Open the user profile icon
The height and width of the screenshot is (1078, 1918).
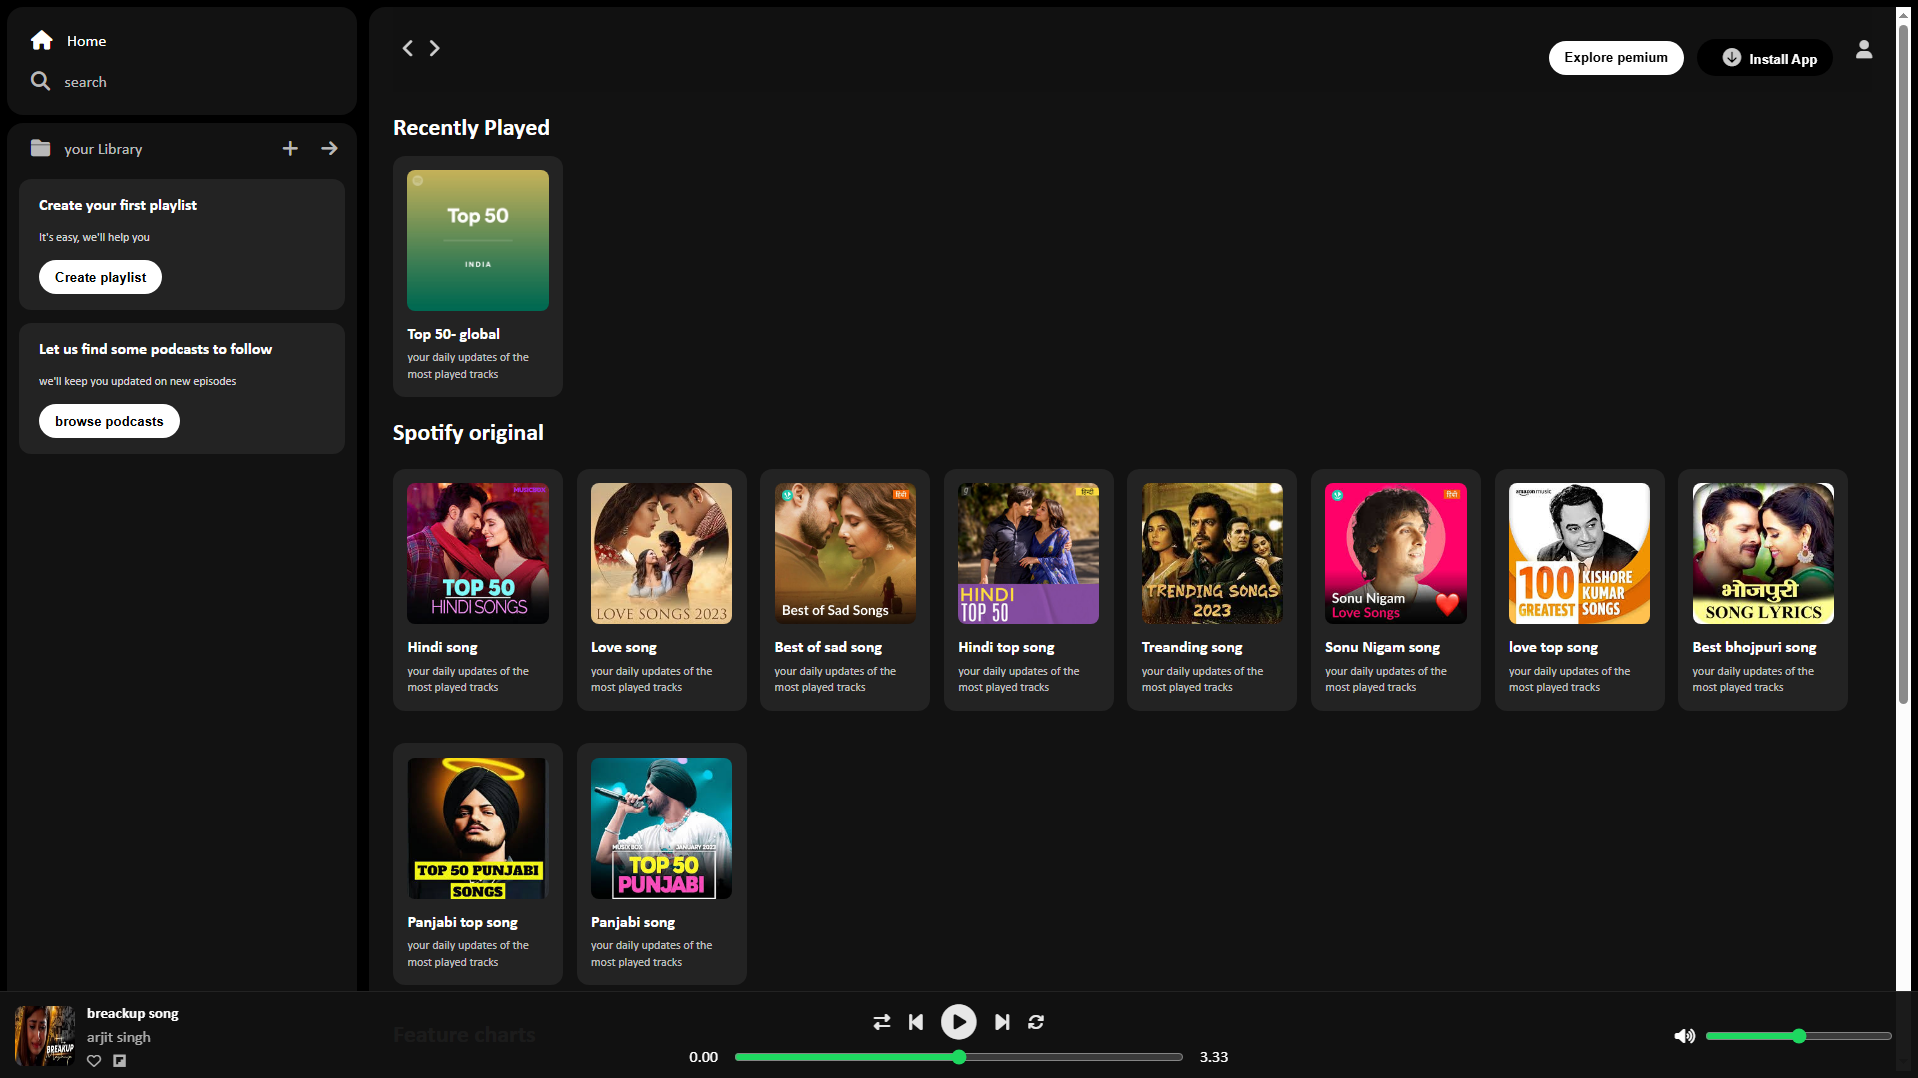pos(1864,49)
